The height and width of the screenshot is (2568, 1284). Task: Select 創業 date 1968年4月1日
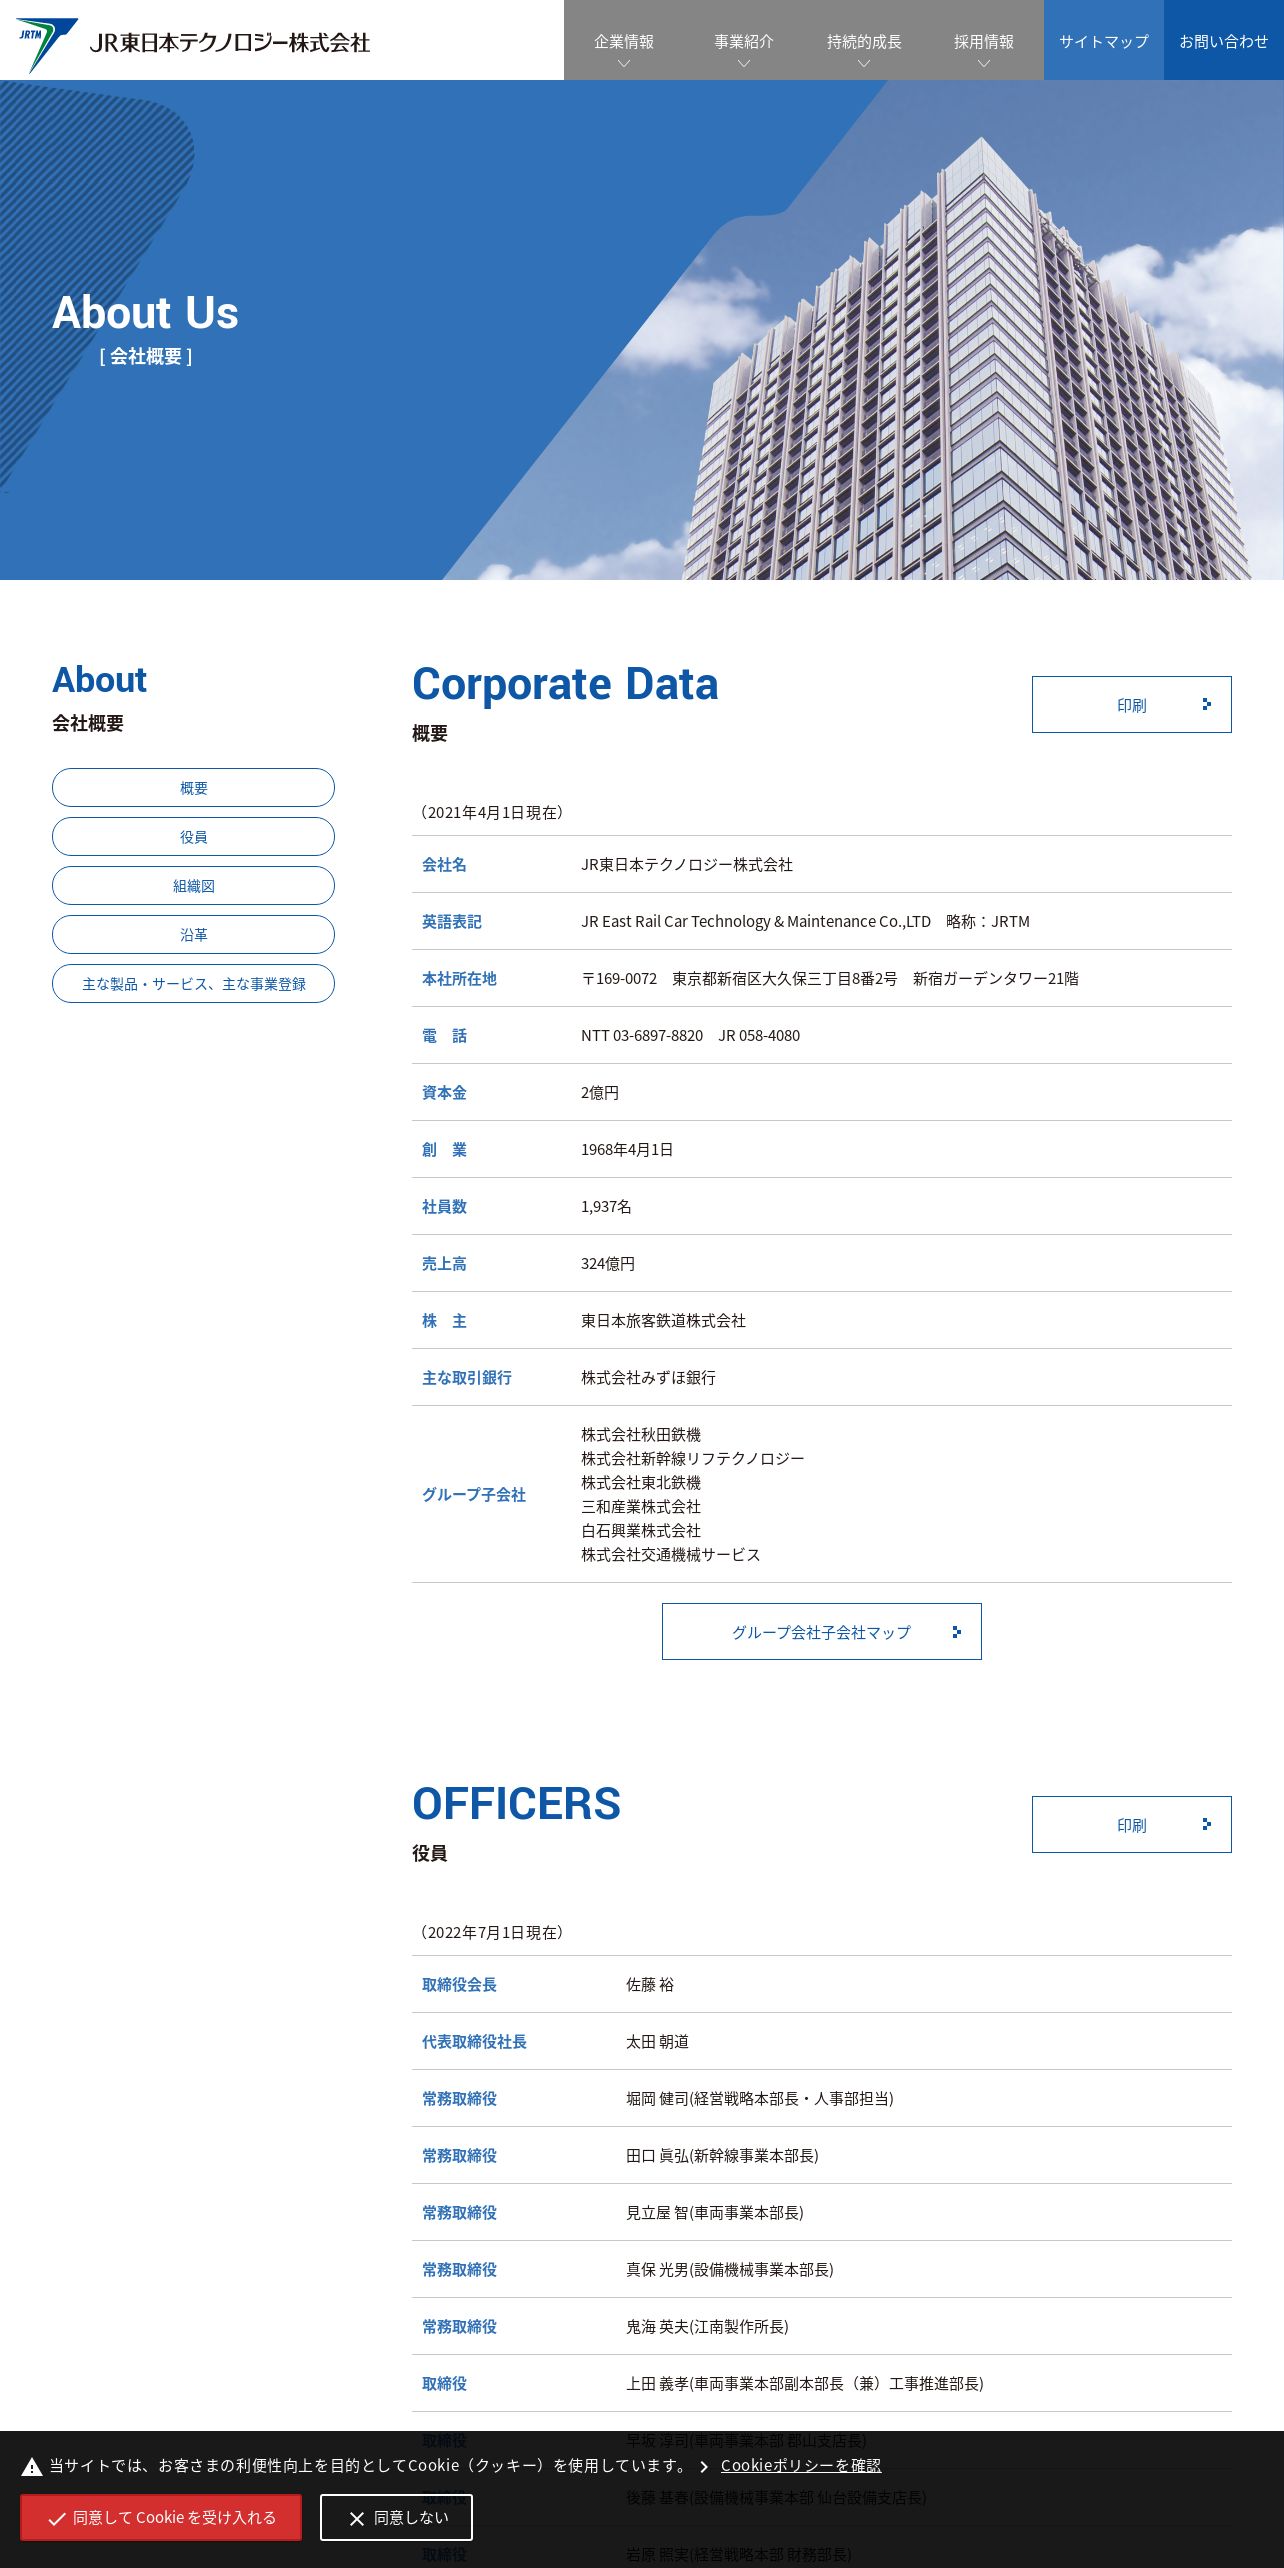pyautogui.click(x=627, y=1150)
